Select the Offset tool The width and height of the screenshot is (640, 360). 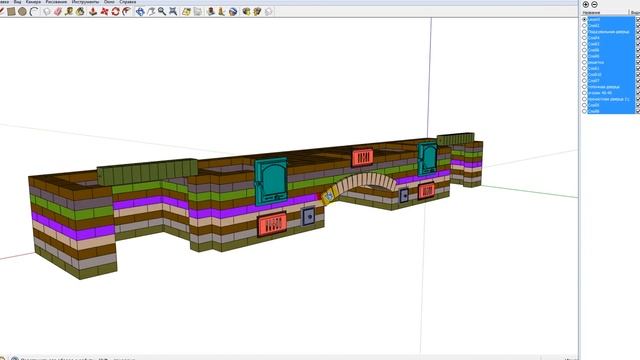[127, 11]
